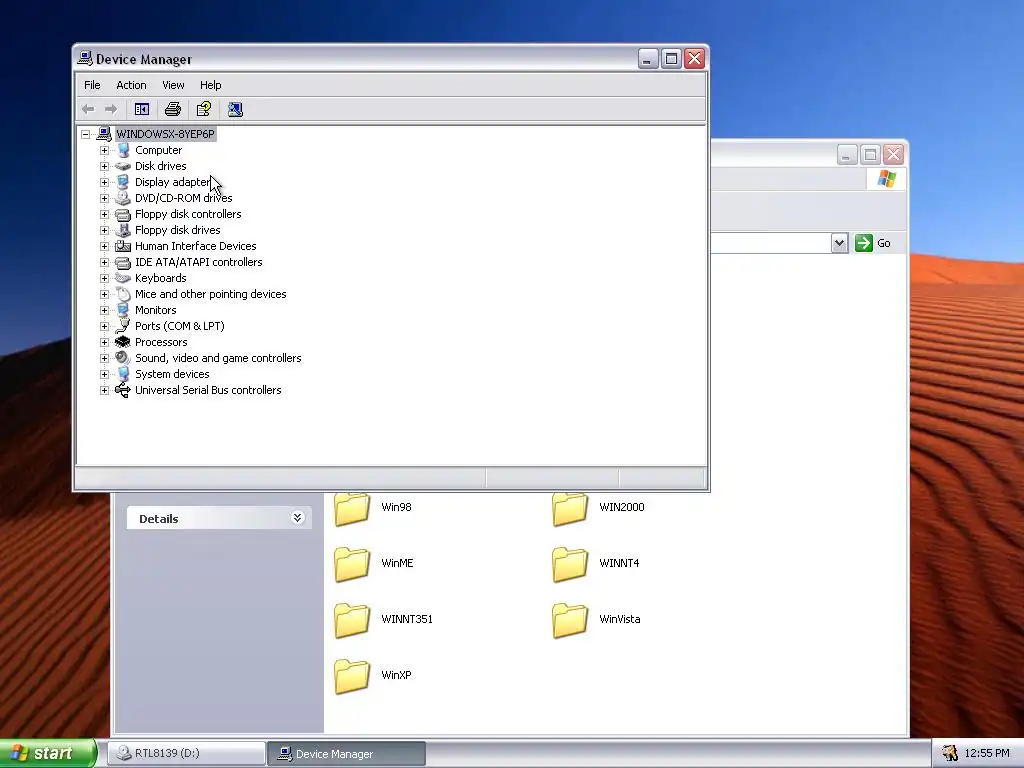
Task: Click the system tray icon near the clock
Action: coord(950,753)
